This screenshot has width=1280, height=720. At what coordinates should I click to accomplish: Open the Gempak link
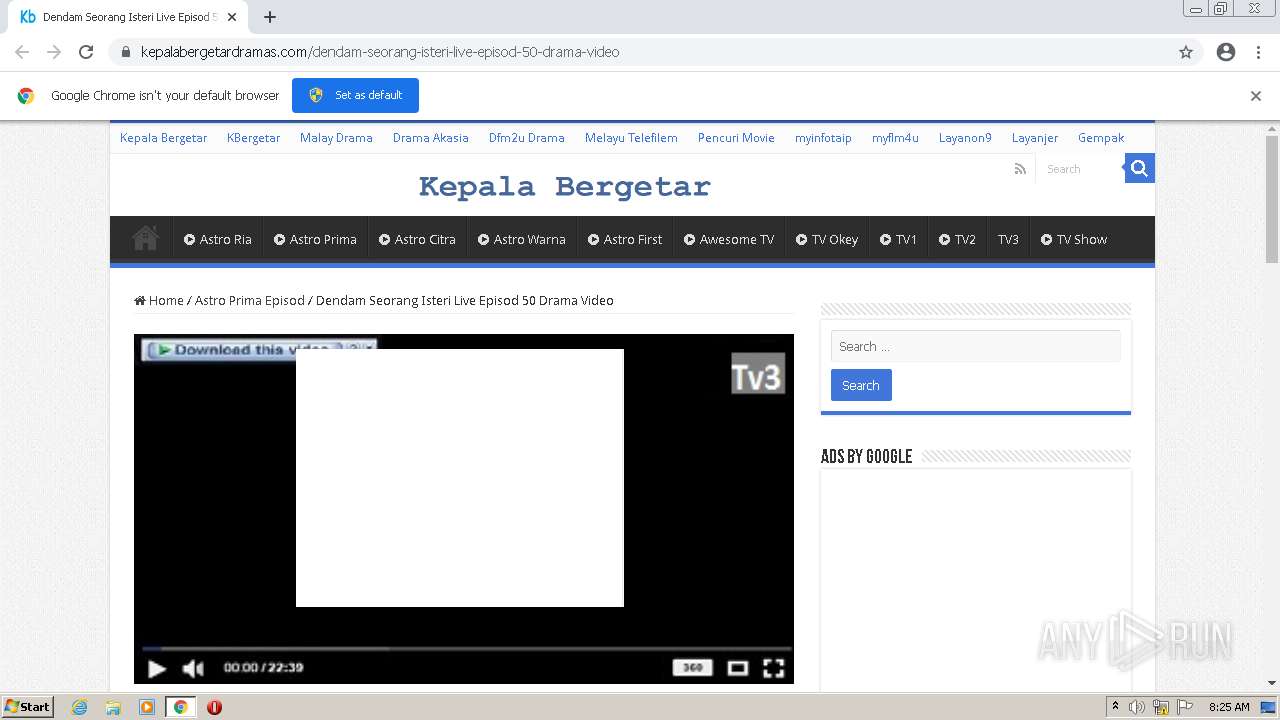click(1101, 138)
